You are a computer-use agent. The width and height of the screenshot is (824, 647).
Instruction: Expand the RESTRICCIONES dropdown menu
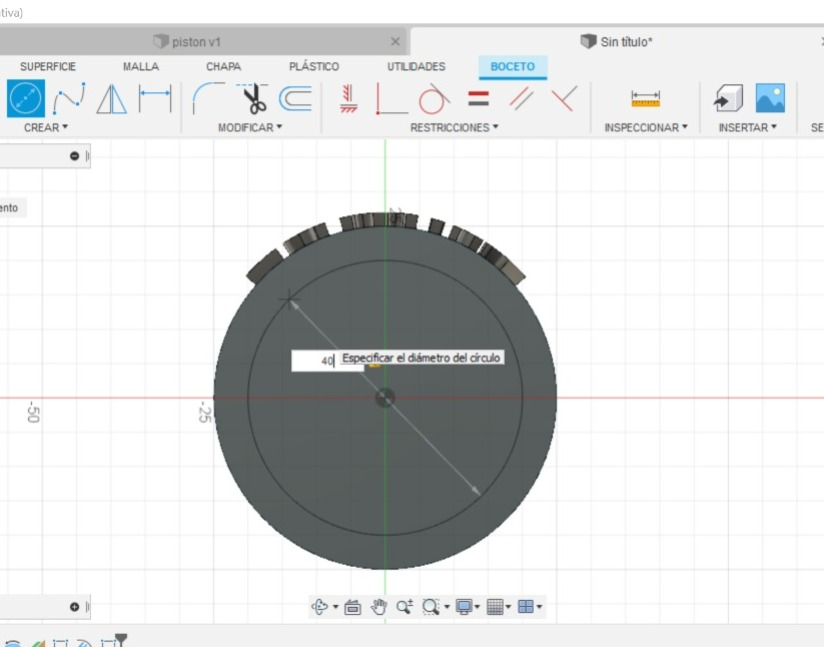click(x=454, y=127)
